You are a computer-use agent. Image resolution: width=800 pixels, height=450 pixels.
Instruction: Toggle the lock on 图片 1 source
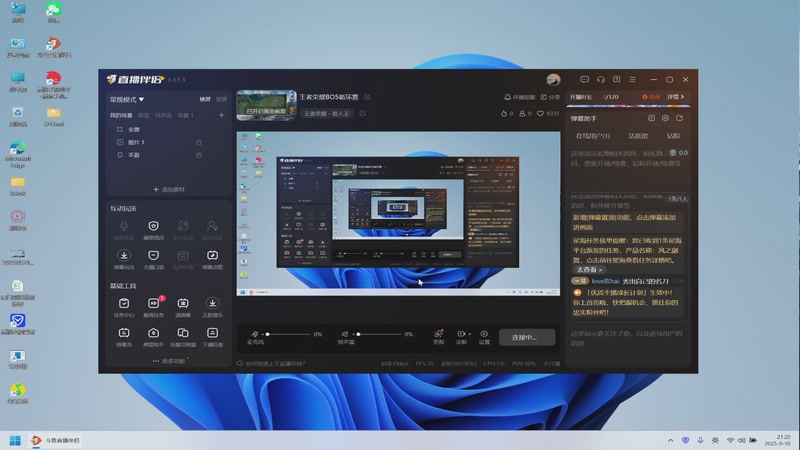(199, 142)
